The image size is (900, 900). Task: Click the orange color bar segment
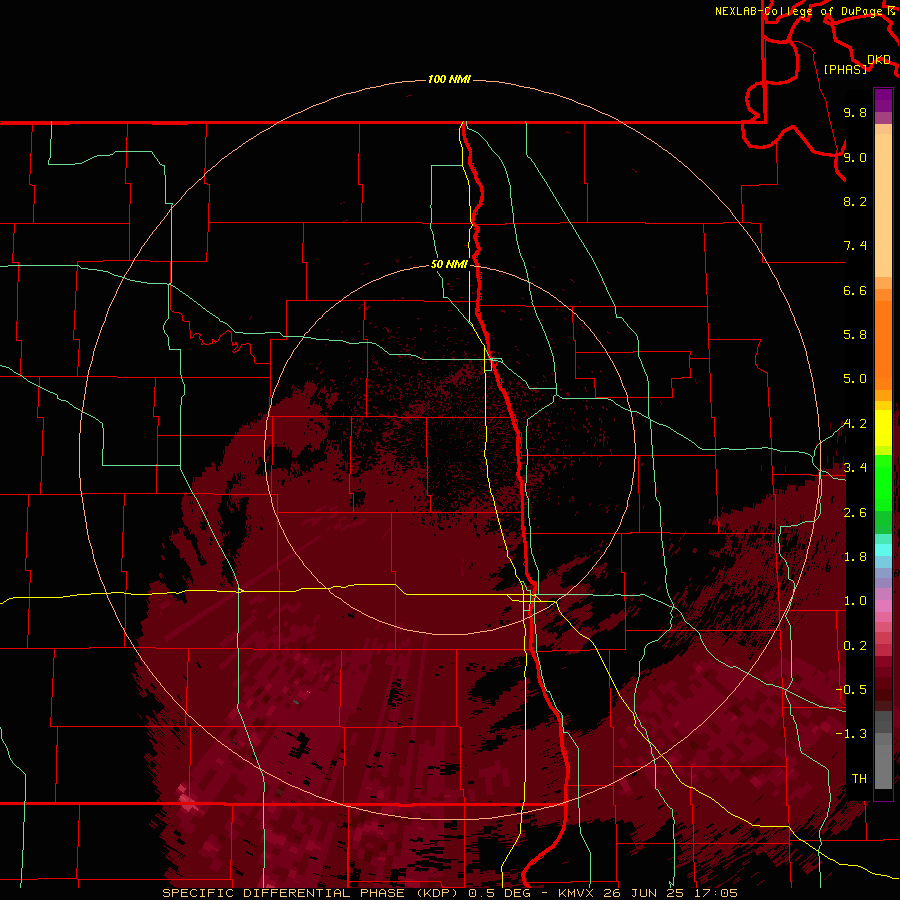883,346
